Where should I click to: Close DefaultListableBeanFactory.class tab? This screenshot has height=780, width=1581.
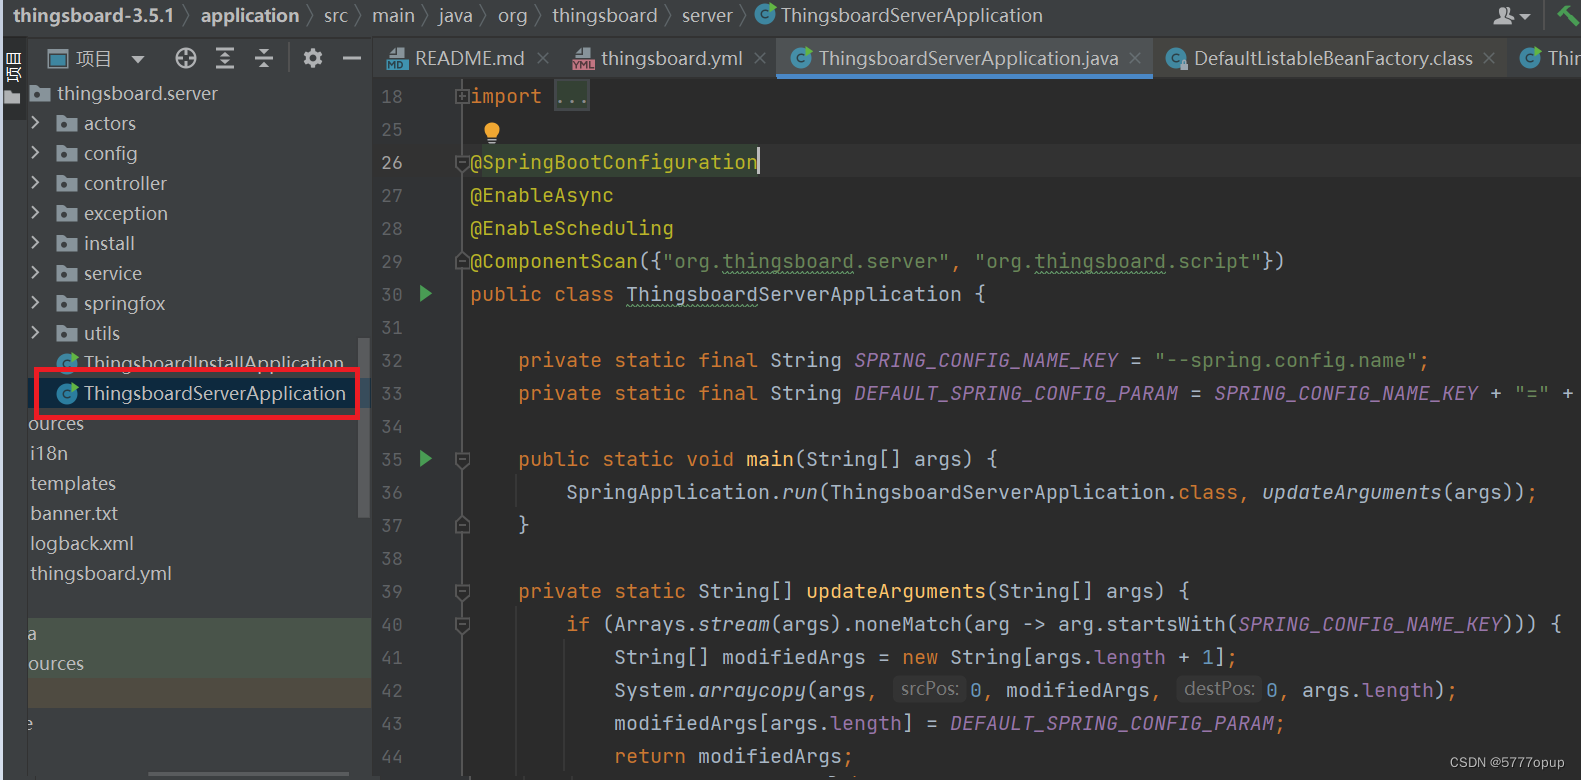tap(1489, 59)
